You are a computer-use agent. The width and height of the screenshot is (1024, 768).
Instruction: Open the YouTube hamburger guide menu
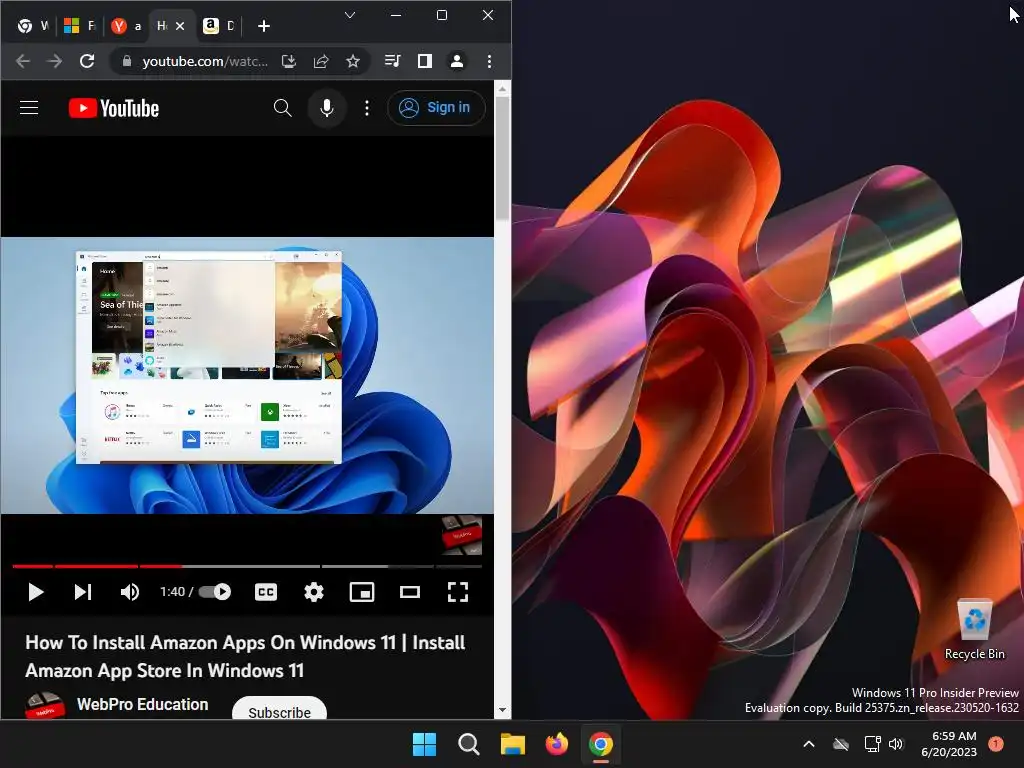29,108
